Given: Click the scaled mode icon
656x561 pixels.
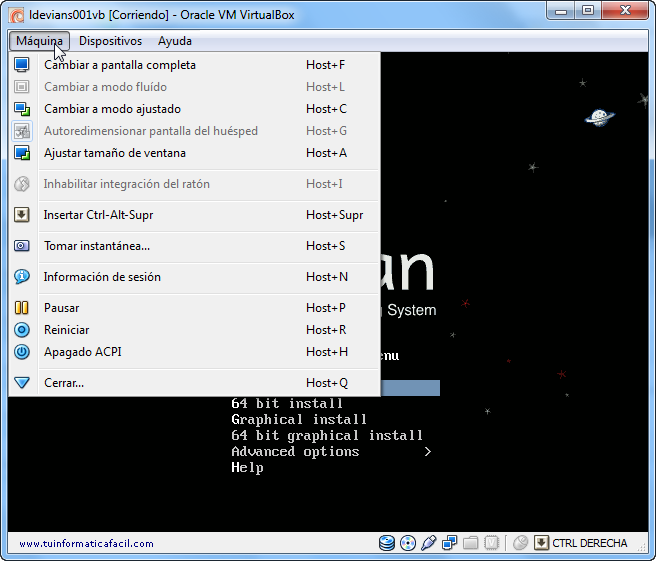Looking at the screenshot, I should coord(22,109).
